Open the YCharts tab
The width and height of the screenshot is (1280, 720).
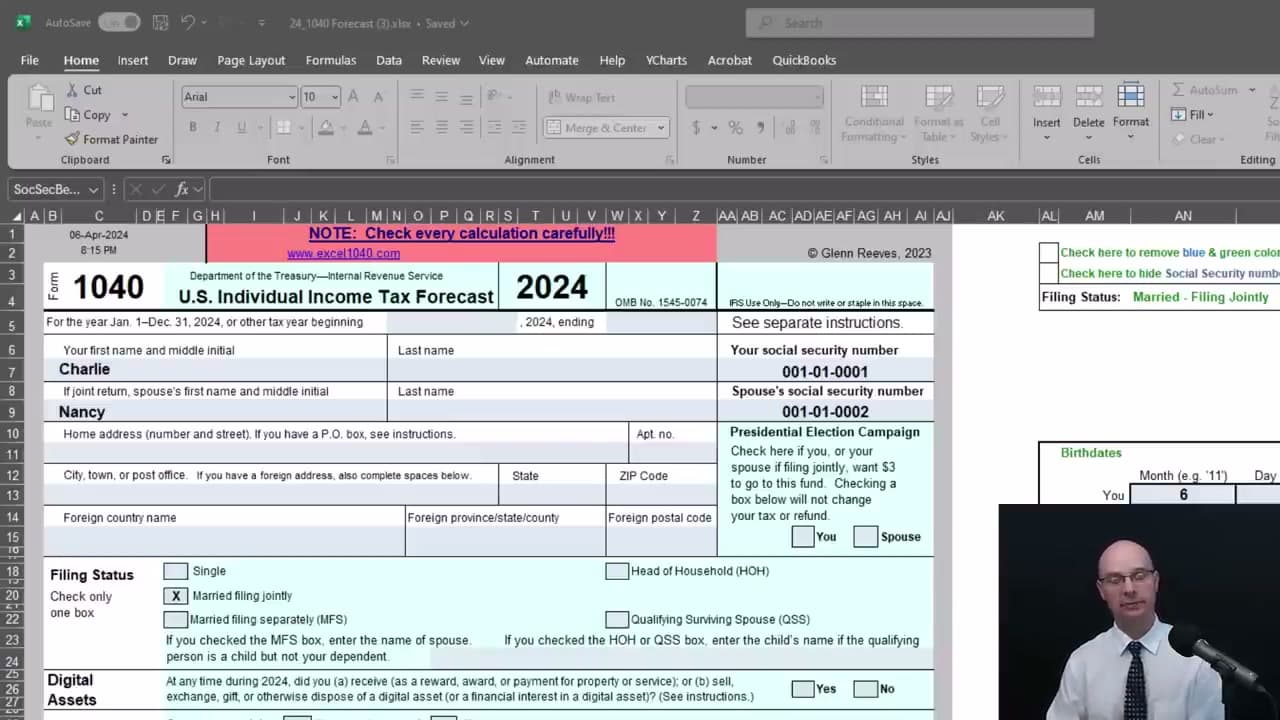(666, 60)
